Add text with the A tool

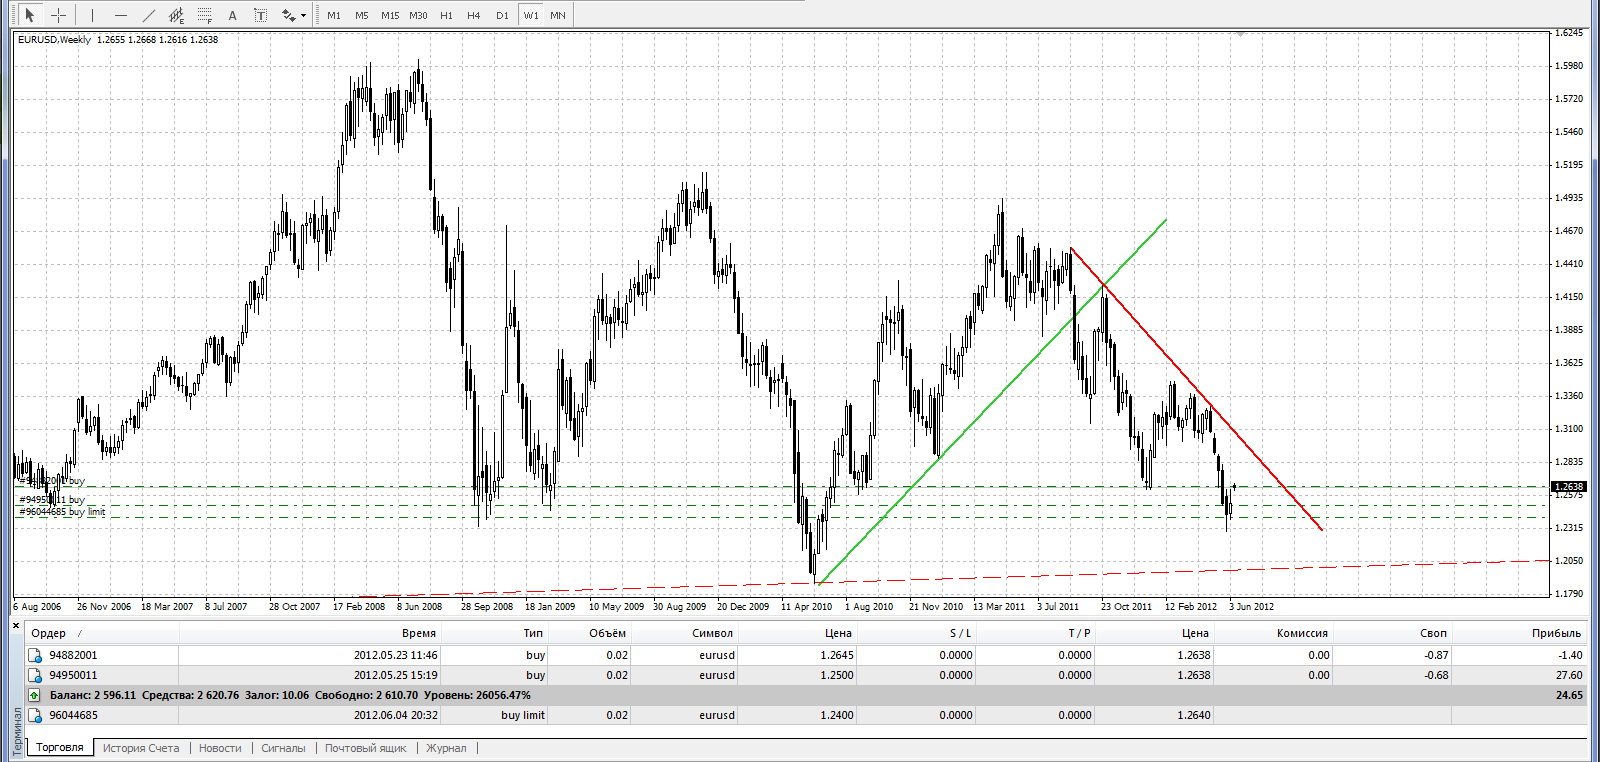pos(233,15)
